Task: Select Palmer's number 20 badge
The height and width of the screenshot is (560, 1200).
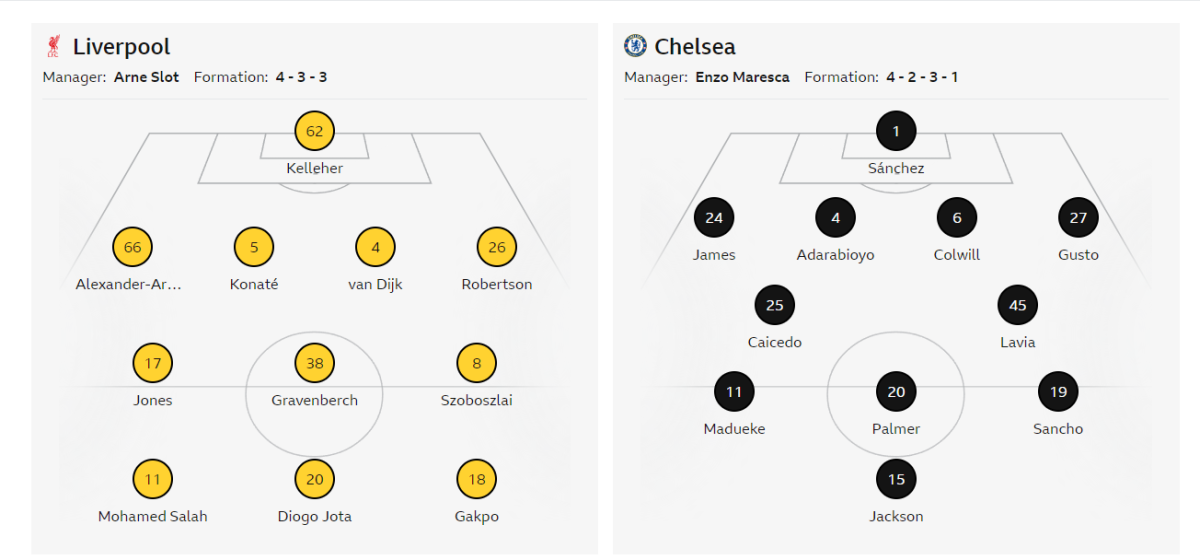Action: (x=896, y=392)
